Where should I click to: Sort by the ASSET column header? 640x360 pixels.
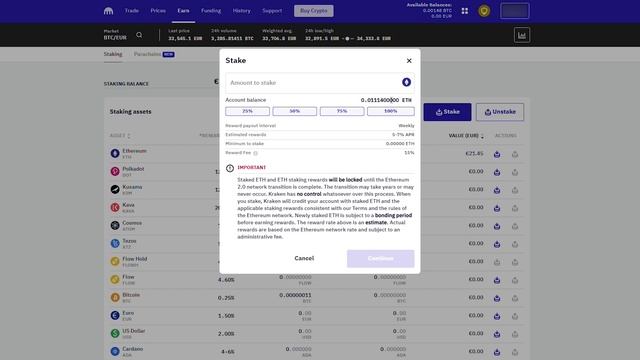120,136
